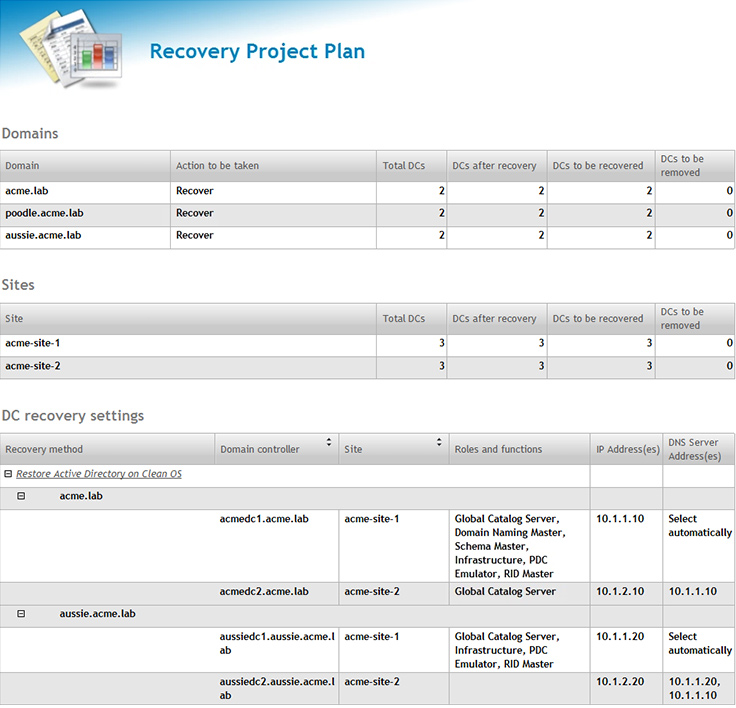The width and height of the screenshot is (736, 708).
Task: Click the Action to be taken column header
Action: point(273,166)
